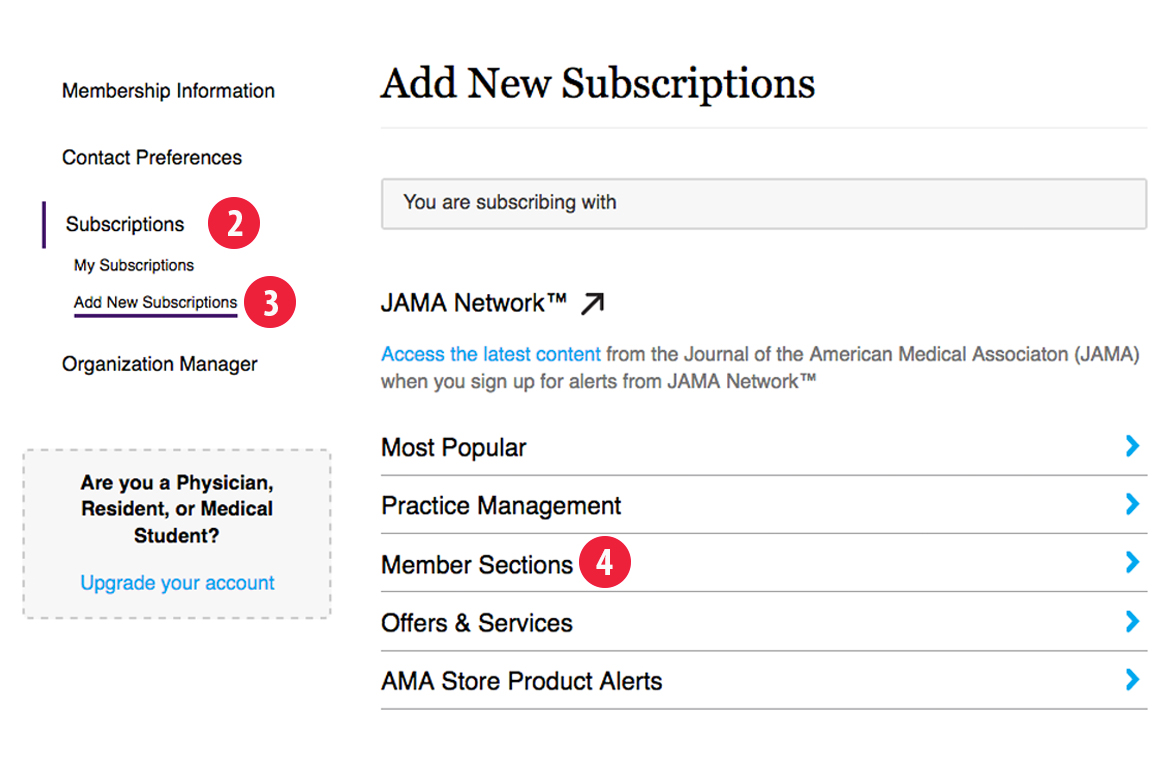Screen dimensions: 1170x780
Task: Expand Practice Management using its chevron
Action: point(1132,504)
